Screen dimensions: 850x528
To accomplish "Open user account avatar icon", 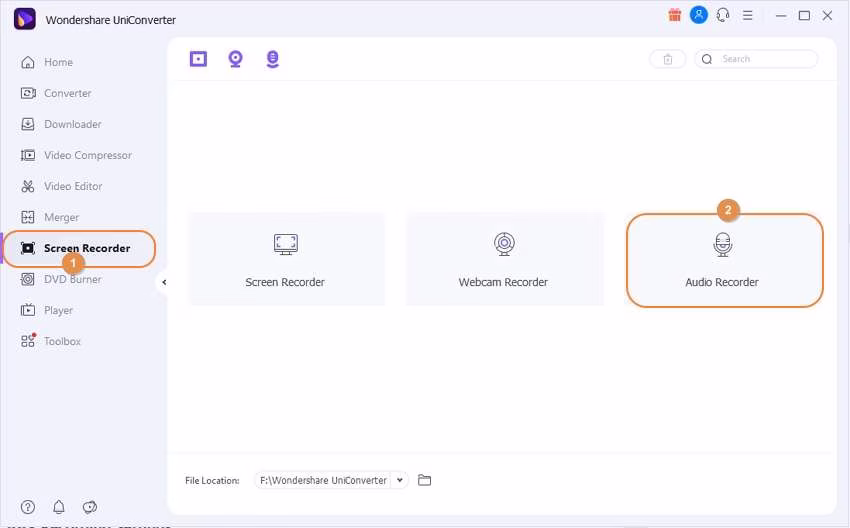I will 698,15.
